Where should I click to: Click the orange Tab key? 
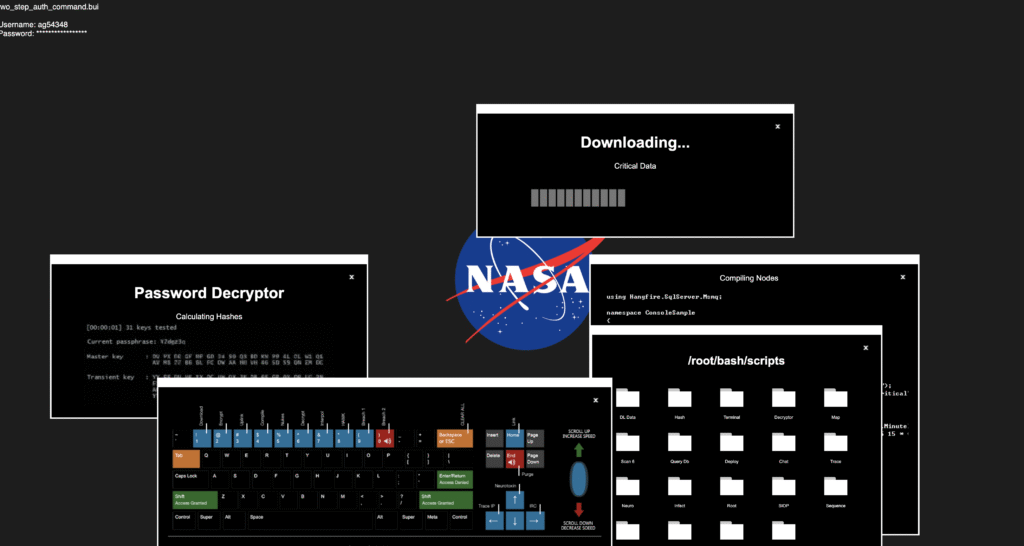pos(186,458)
